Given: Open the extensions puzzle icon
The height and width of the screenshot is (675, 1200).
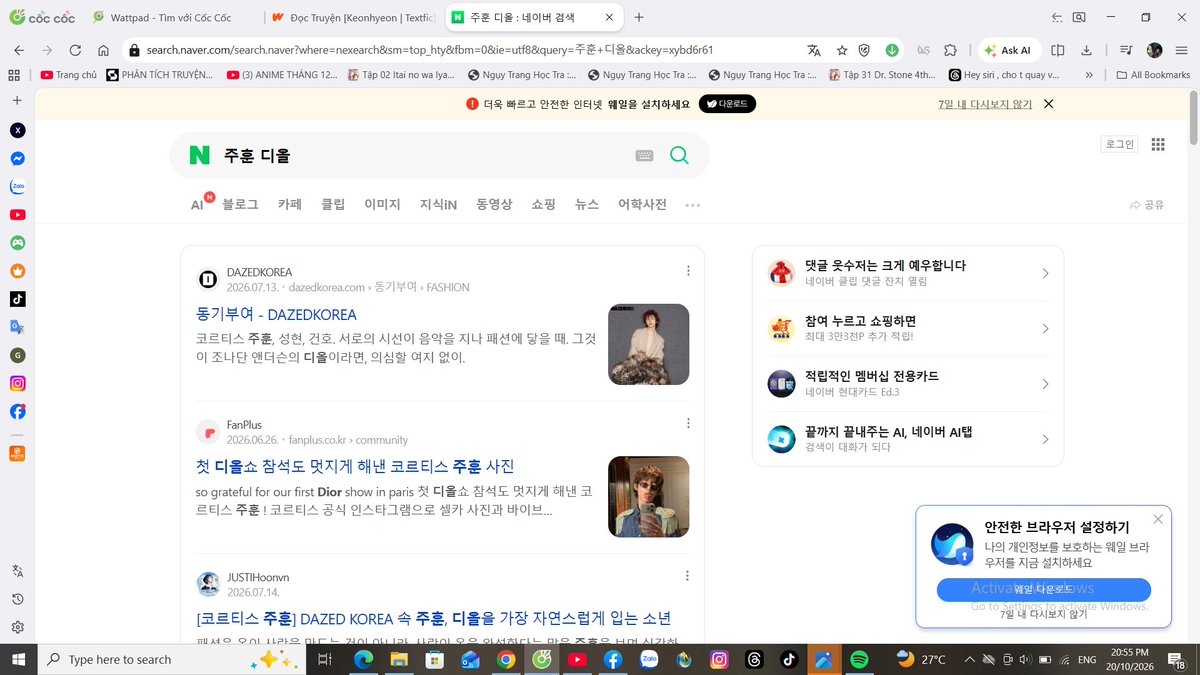Looking at the screenshot, I should point(950,50).
